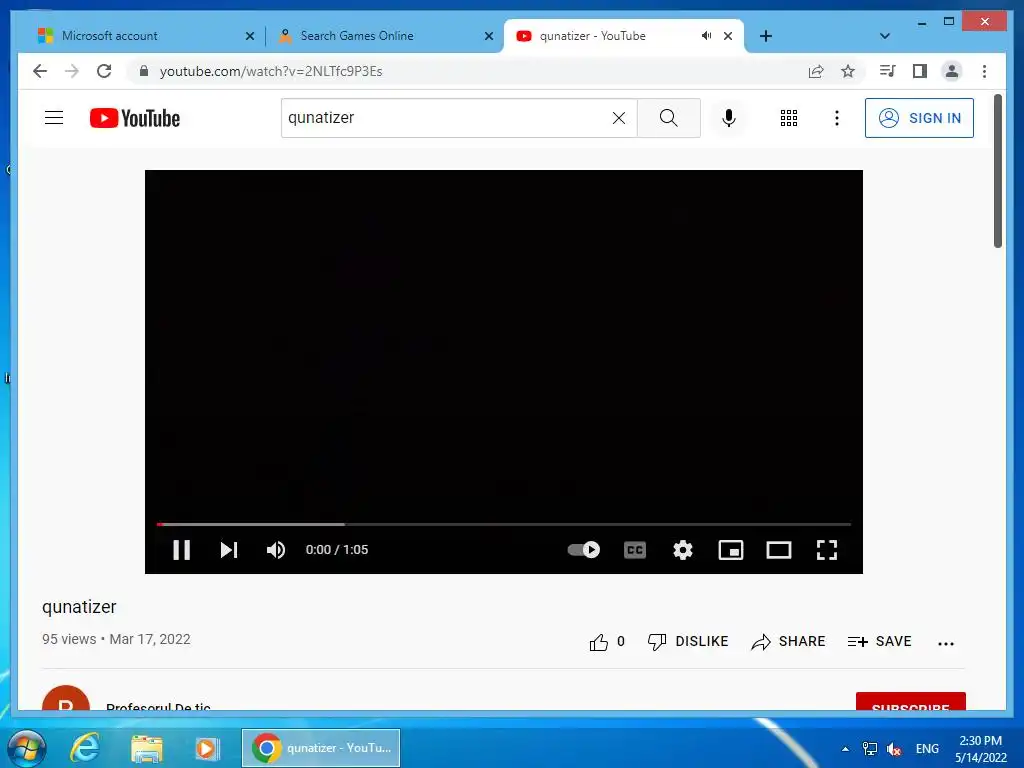Open Windows Media Player from taskbar
Viewport: 1024px width, 768px height.
207,748
